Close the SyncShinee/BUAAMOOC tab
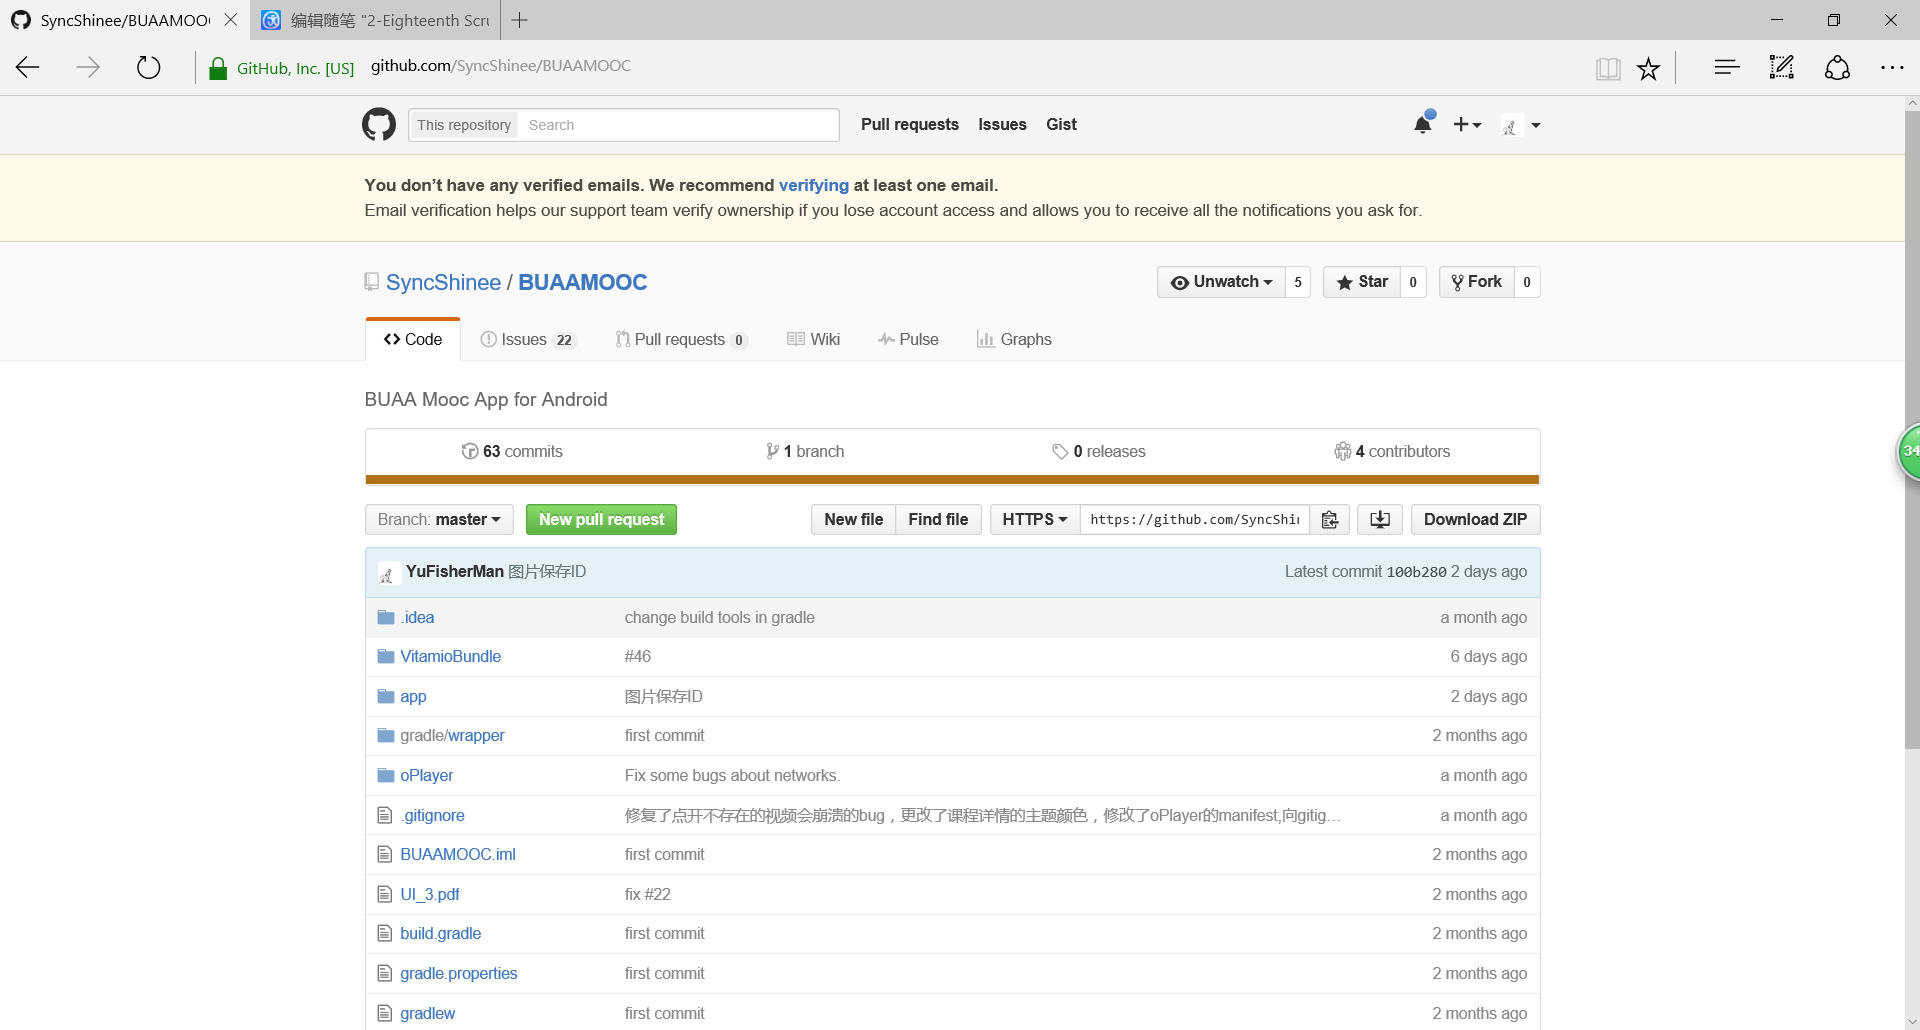Screen dimensions: 1920x1030 click(x=231, y=20)
